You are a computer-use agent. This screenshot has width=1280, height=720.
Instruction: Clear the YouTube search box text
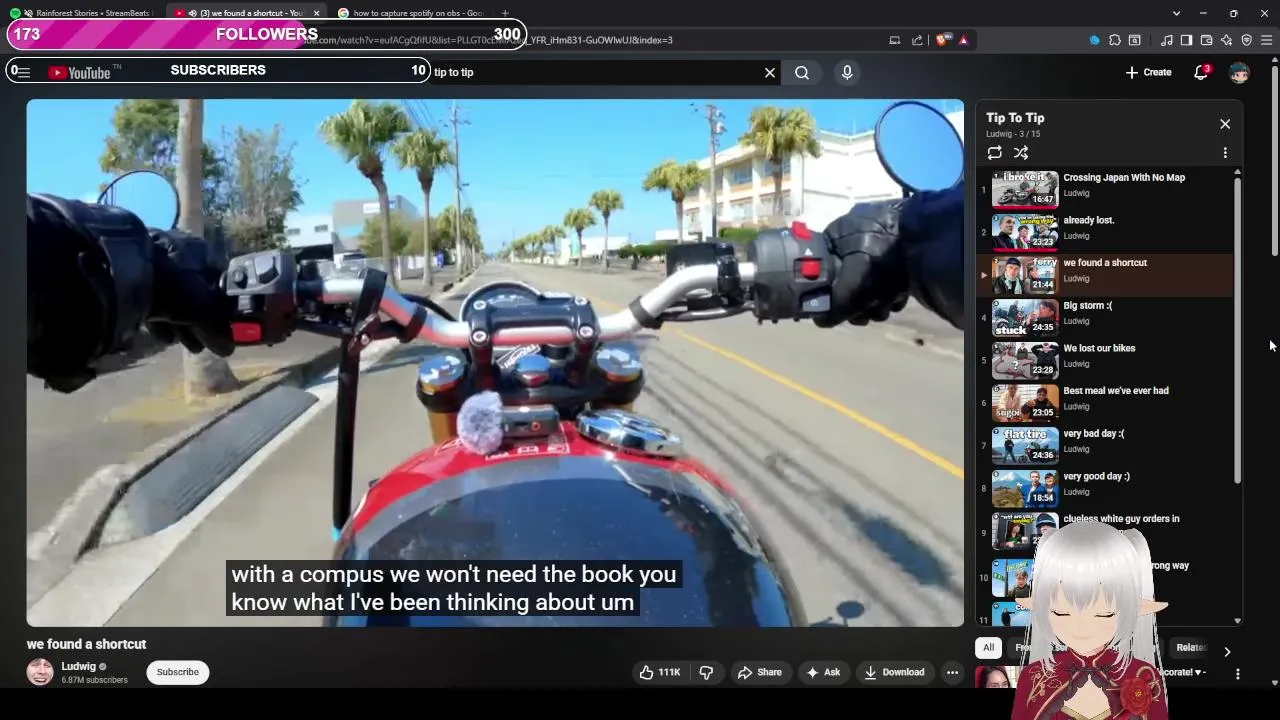click(770, 72)
